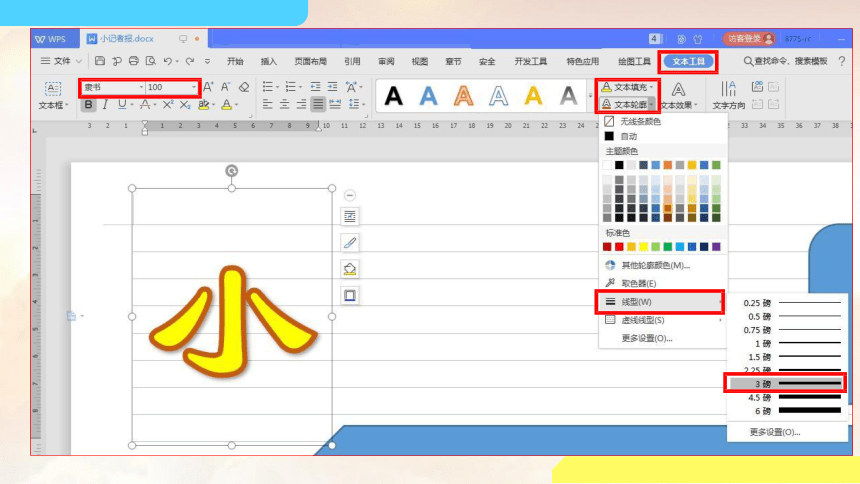Clear formatting with the eraser icon
Screen dimensions: 860x484
click(244, 87)
